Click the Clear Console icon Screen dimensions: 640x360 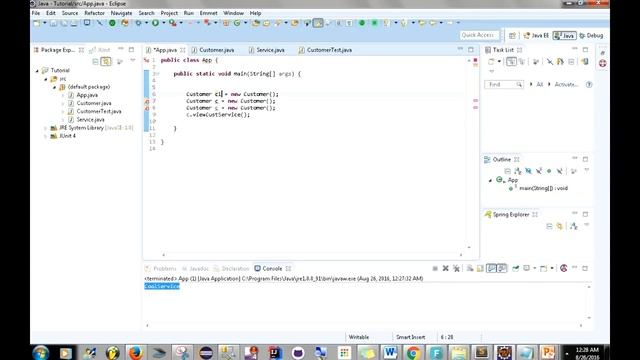pos(470,268)
